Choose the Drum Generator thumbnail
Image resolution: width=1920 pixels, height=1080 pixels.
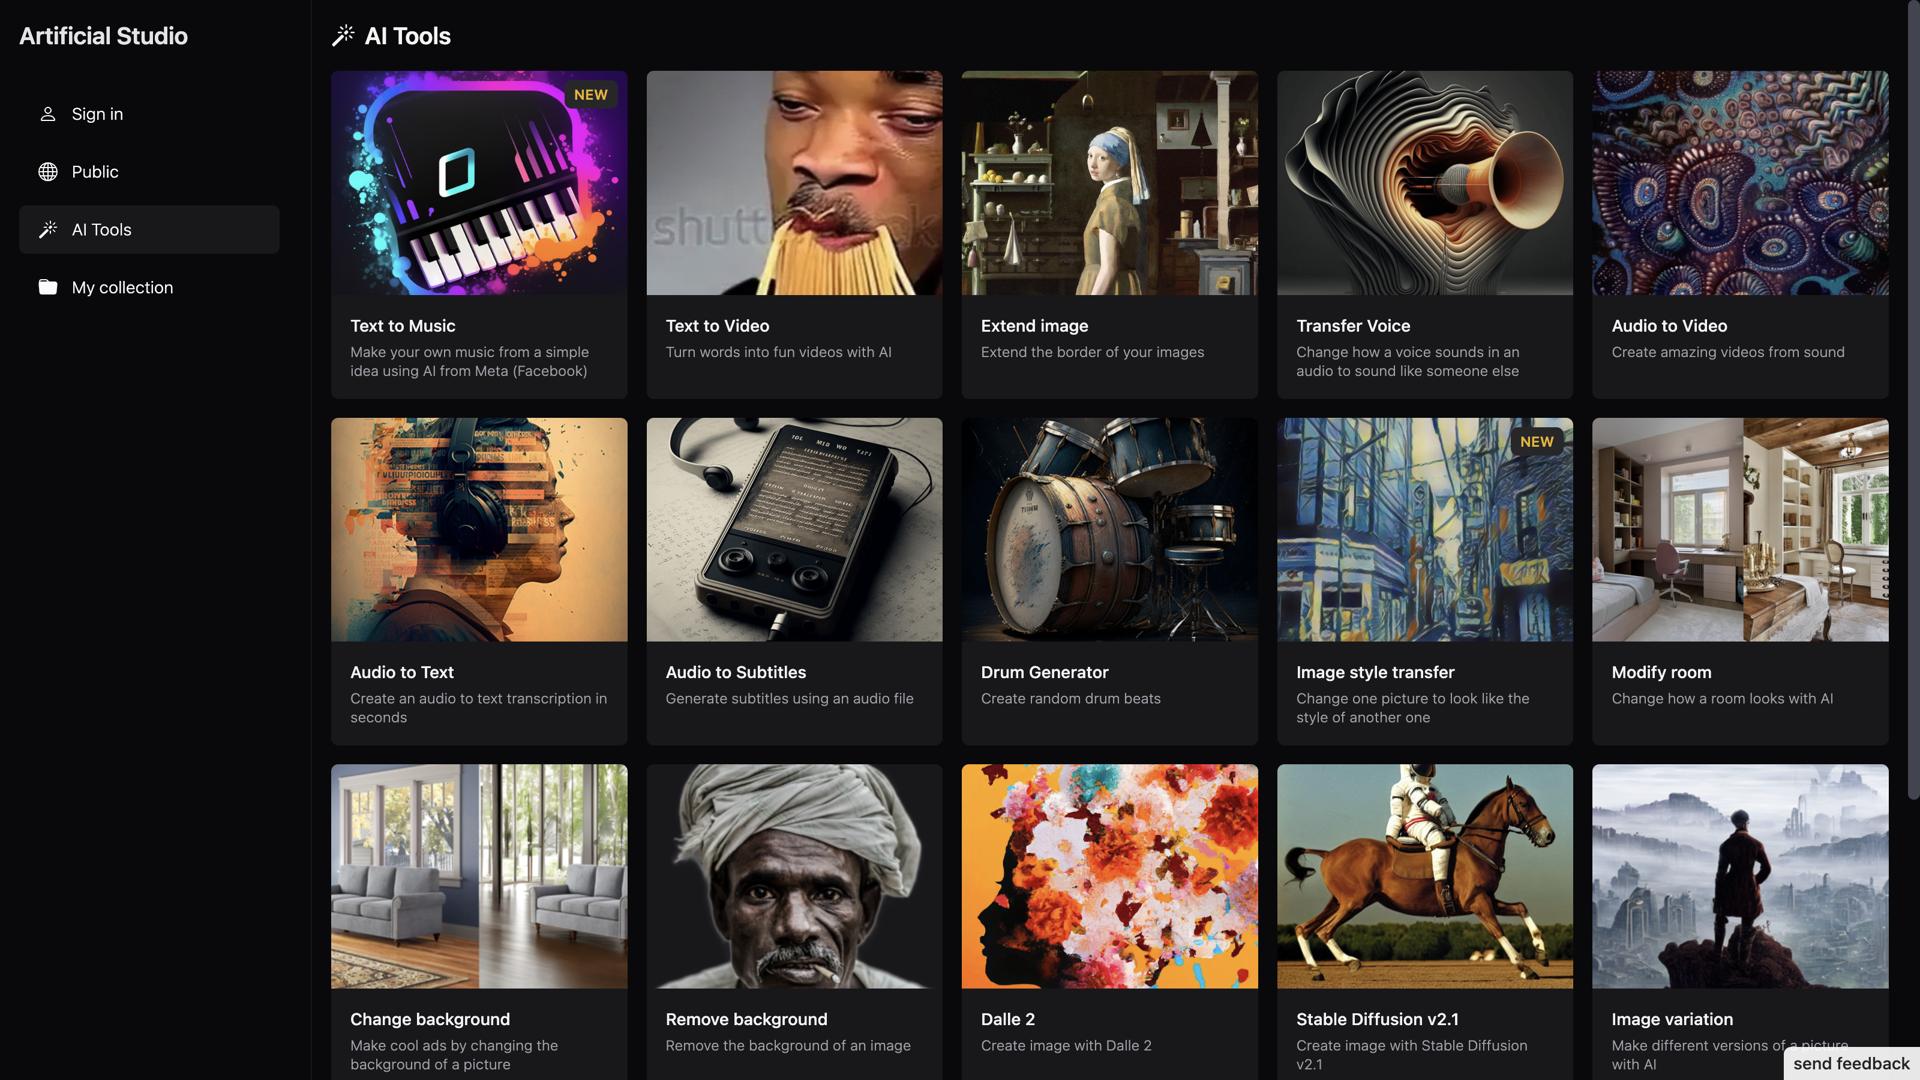(1109, 530)
